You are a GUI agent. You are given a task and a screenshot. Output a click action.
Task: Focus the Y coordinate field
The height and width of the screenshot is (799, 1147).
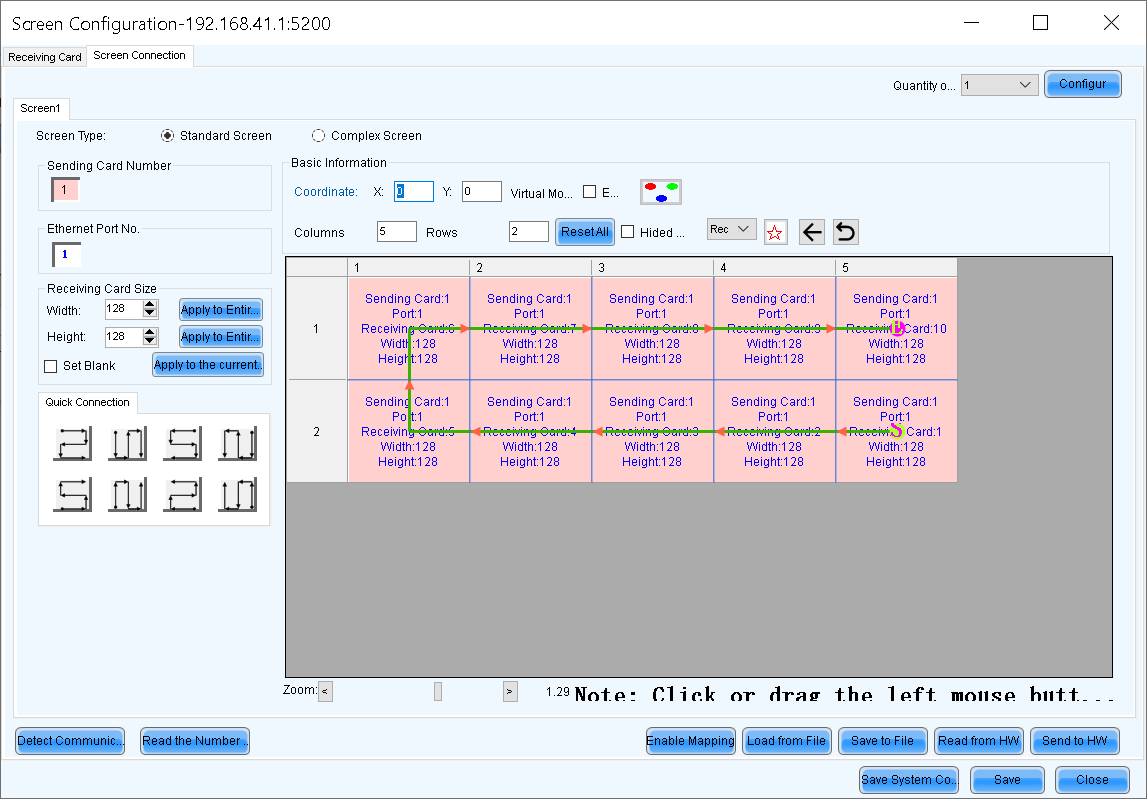(x=481, y=192)
